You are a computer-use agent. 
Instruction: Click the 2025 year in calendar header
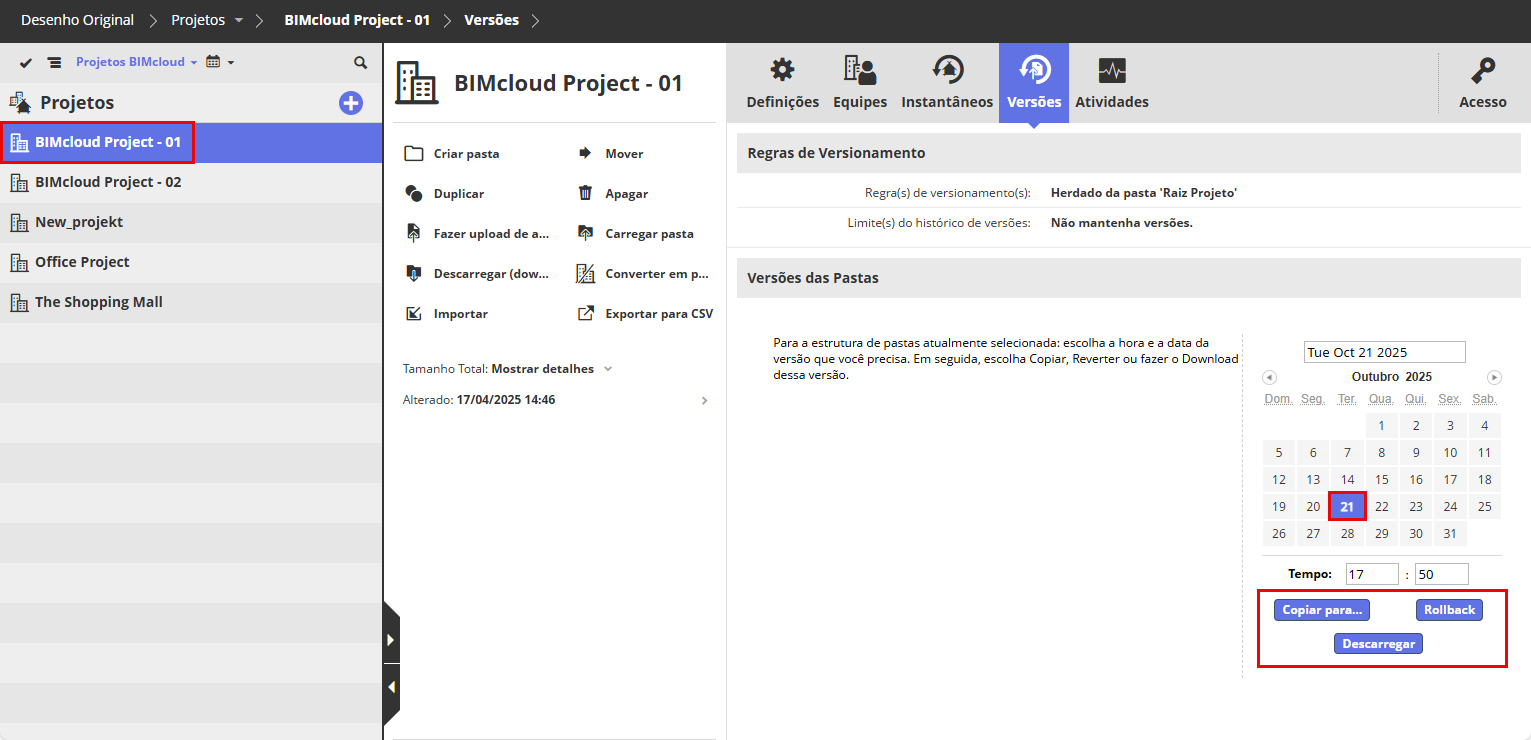coord(1418,377)
